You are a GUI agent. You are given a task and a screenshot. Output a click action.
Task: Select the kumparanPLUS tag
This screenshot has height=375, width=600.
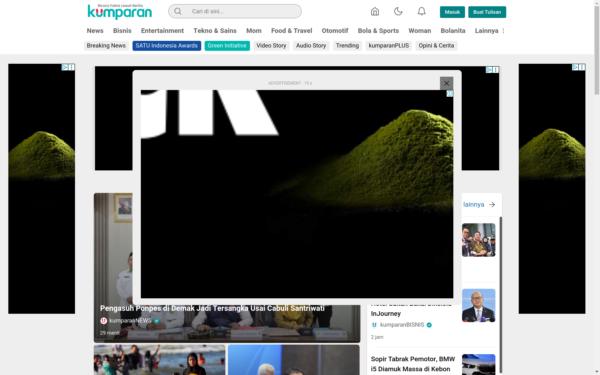pos(388,46)
